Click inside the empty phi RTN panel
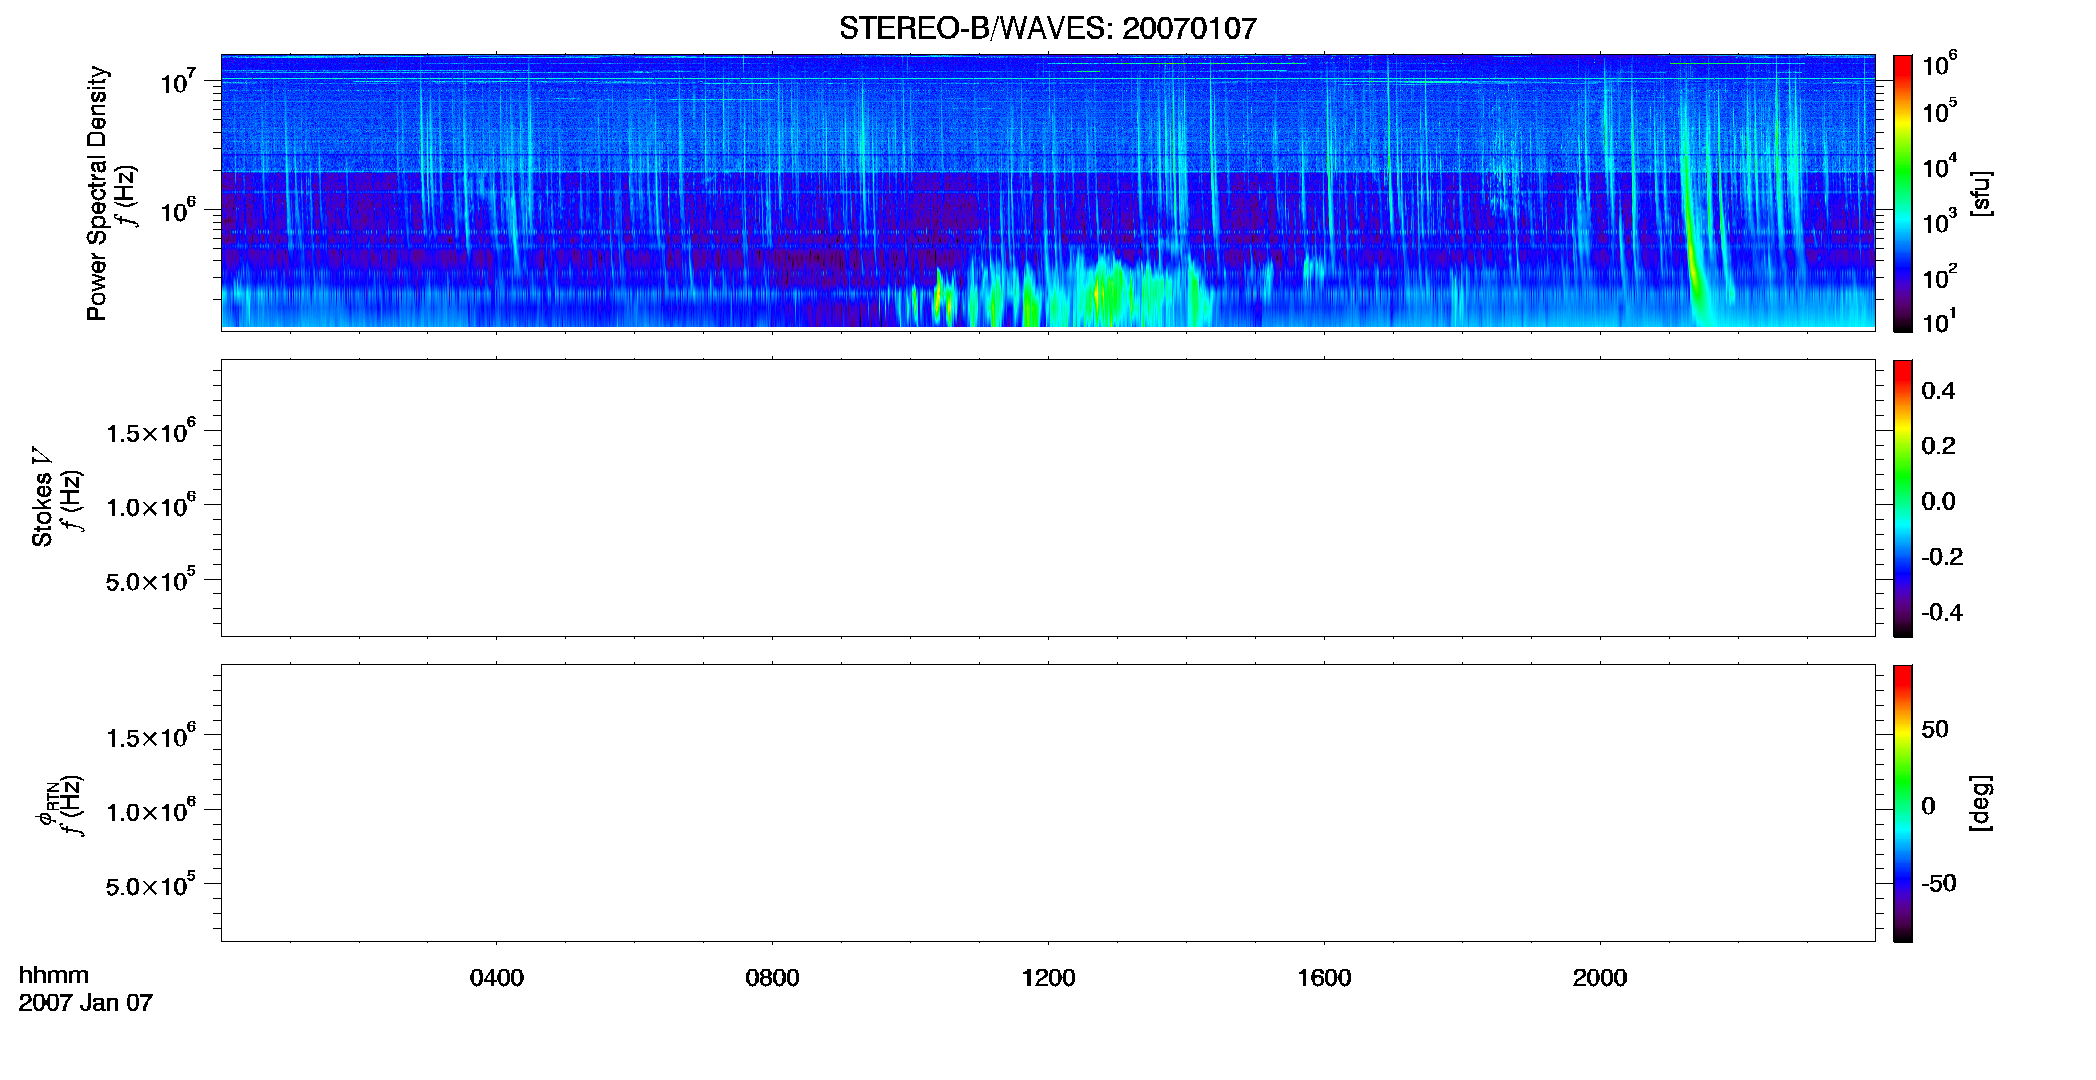This screenshot has height=1080, width=2096. (x=1048, y=803)
